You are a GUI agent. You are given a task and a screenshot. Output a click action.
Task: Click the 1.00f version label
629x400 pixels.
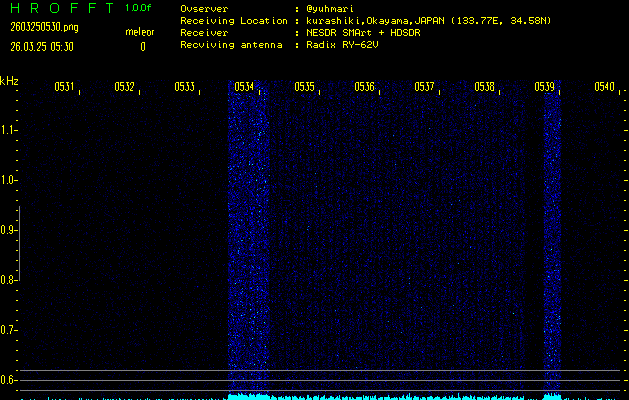(139, 8)
